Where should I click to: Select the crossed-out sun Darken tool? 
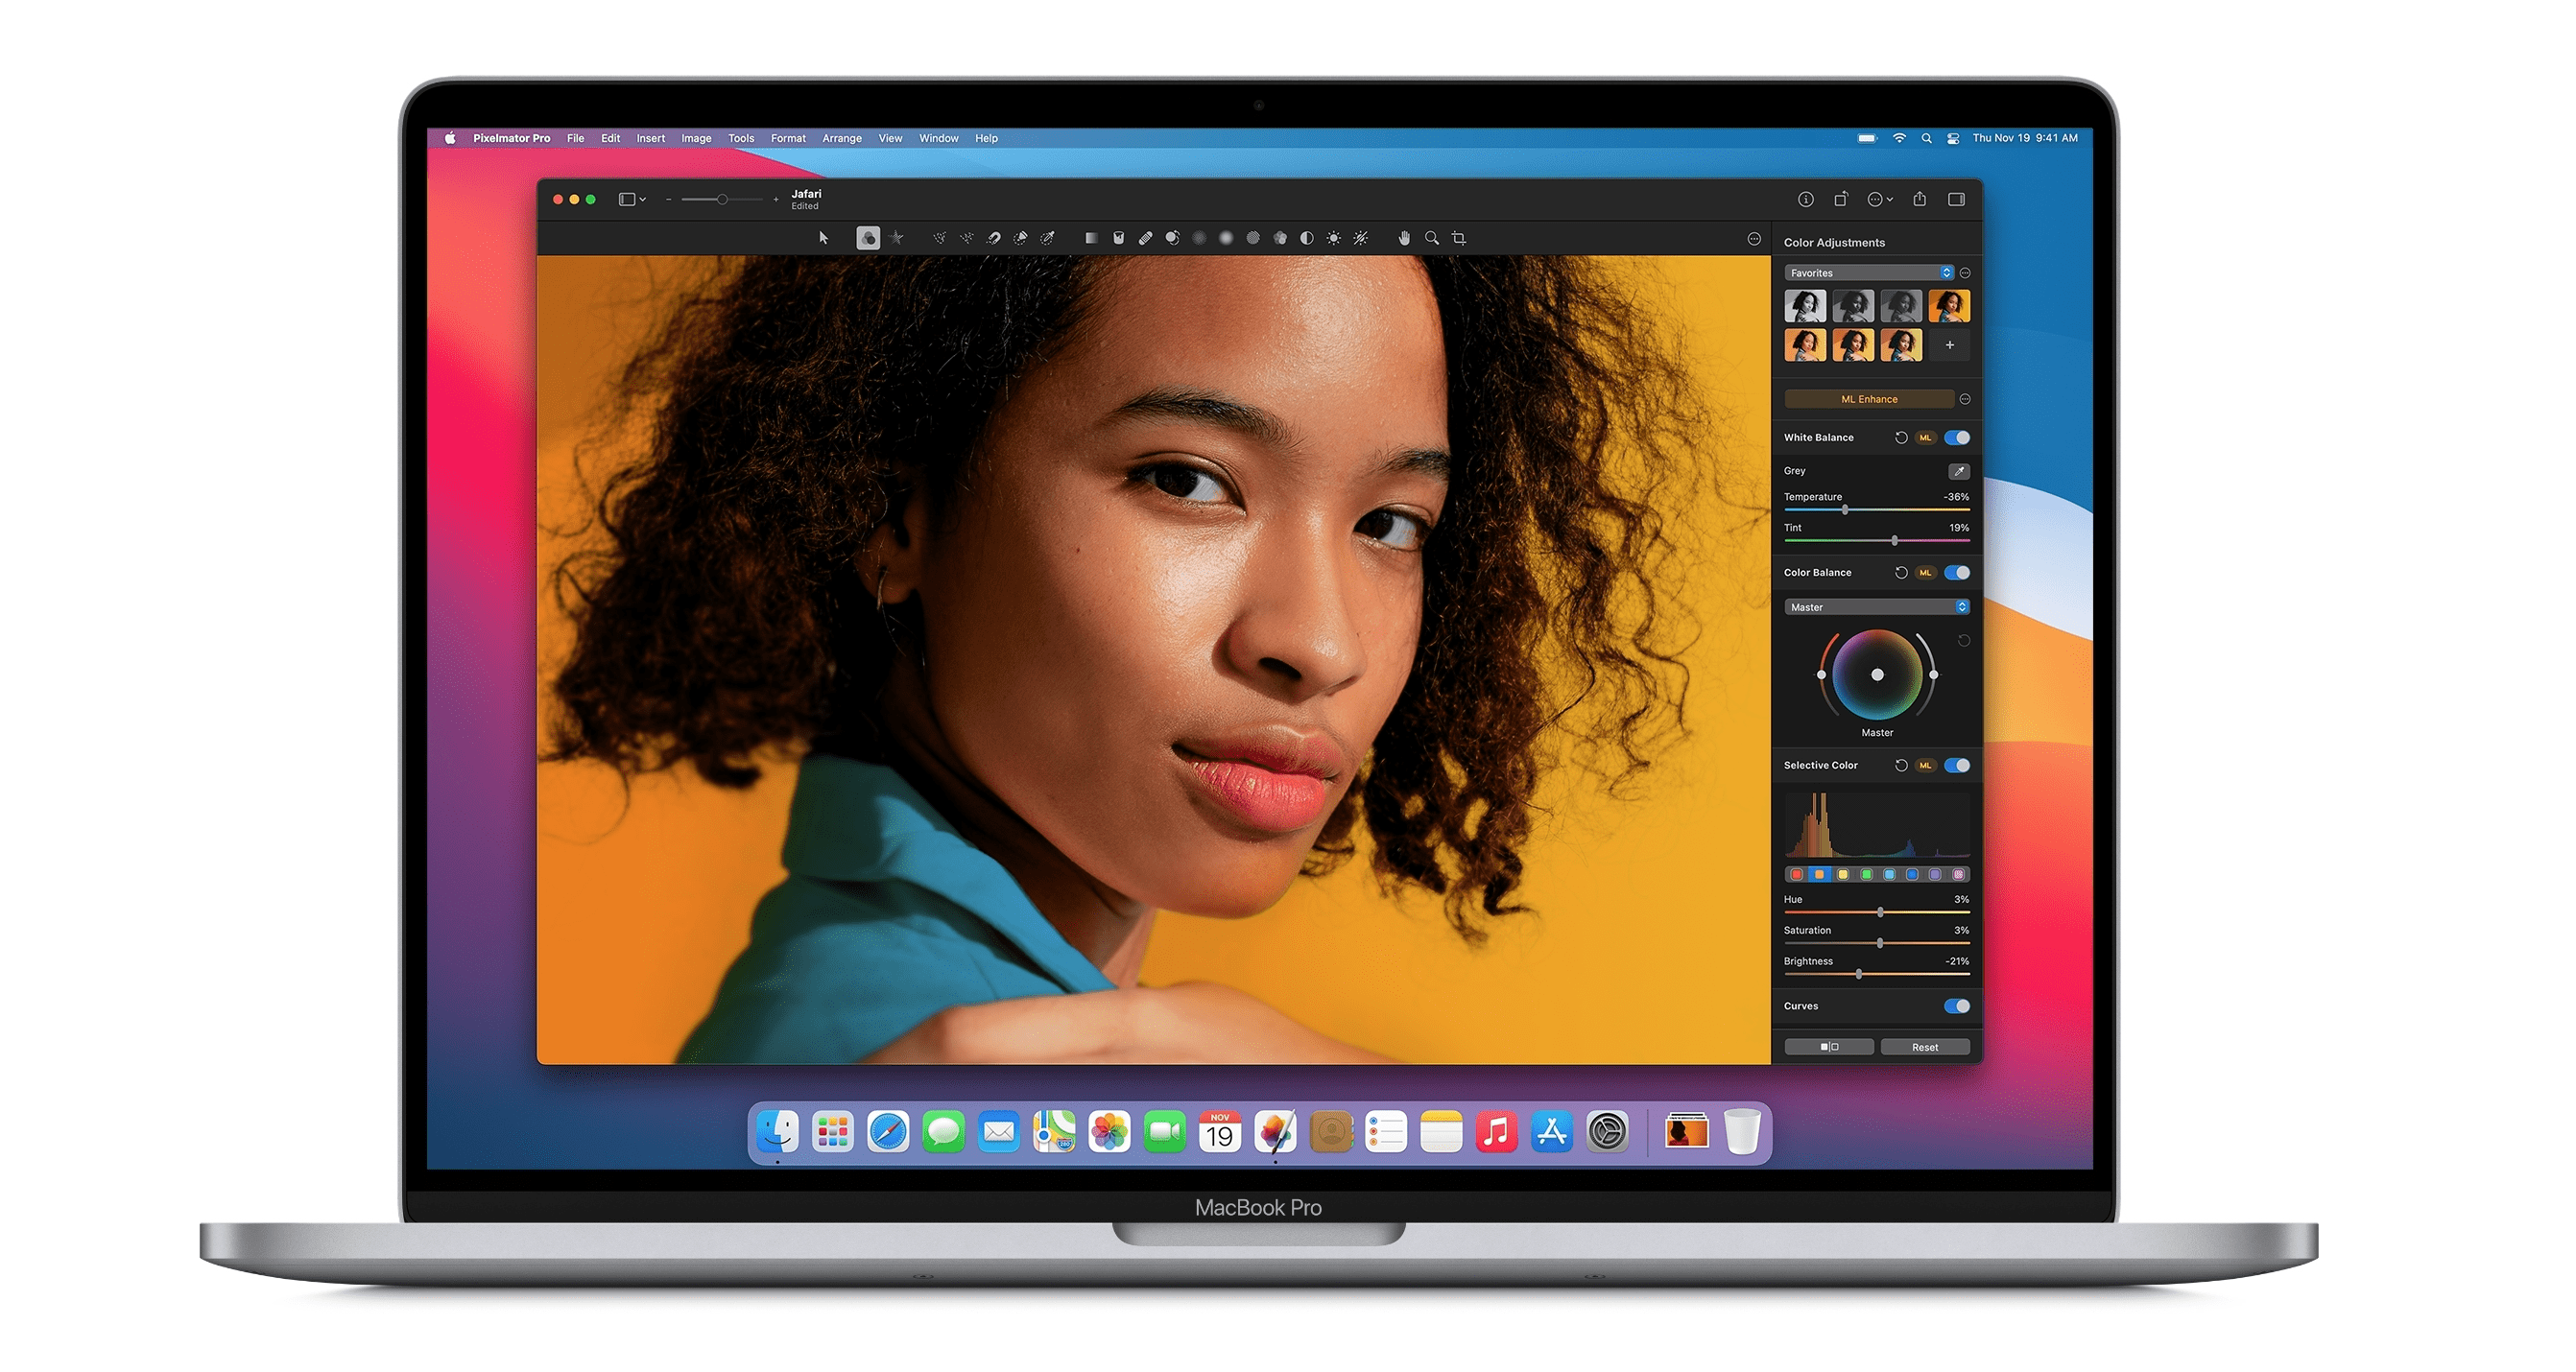[1361, 238]
